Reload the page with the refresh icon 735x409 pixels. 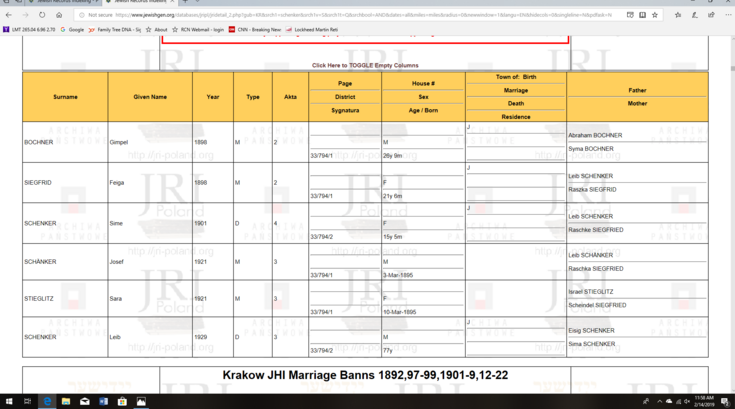coord(42,15)
